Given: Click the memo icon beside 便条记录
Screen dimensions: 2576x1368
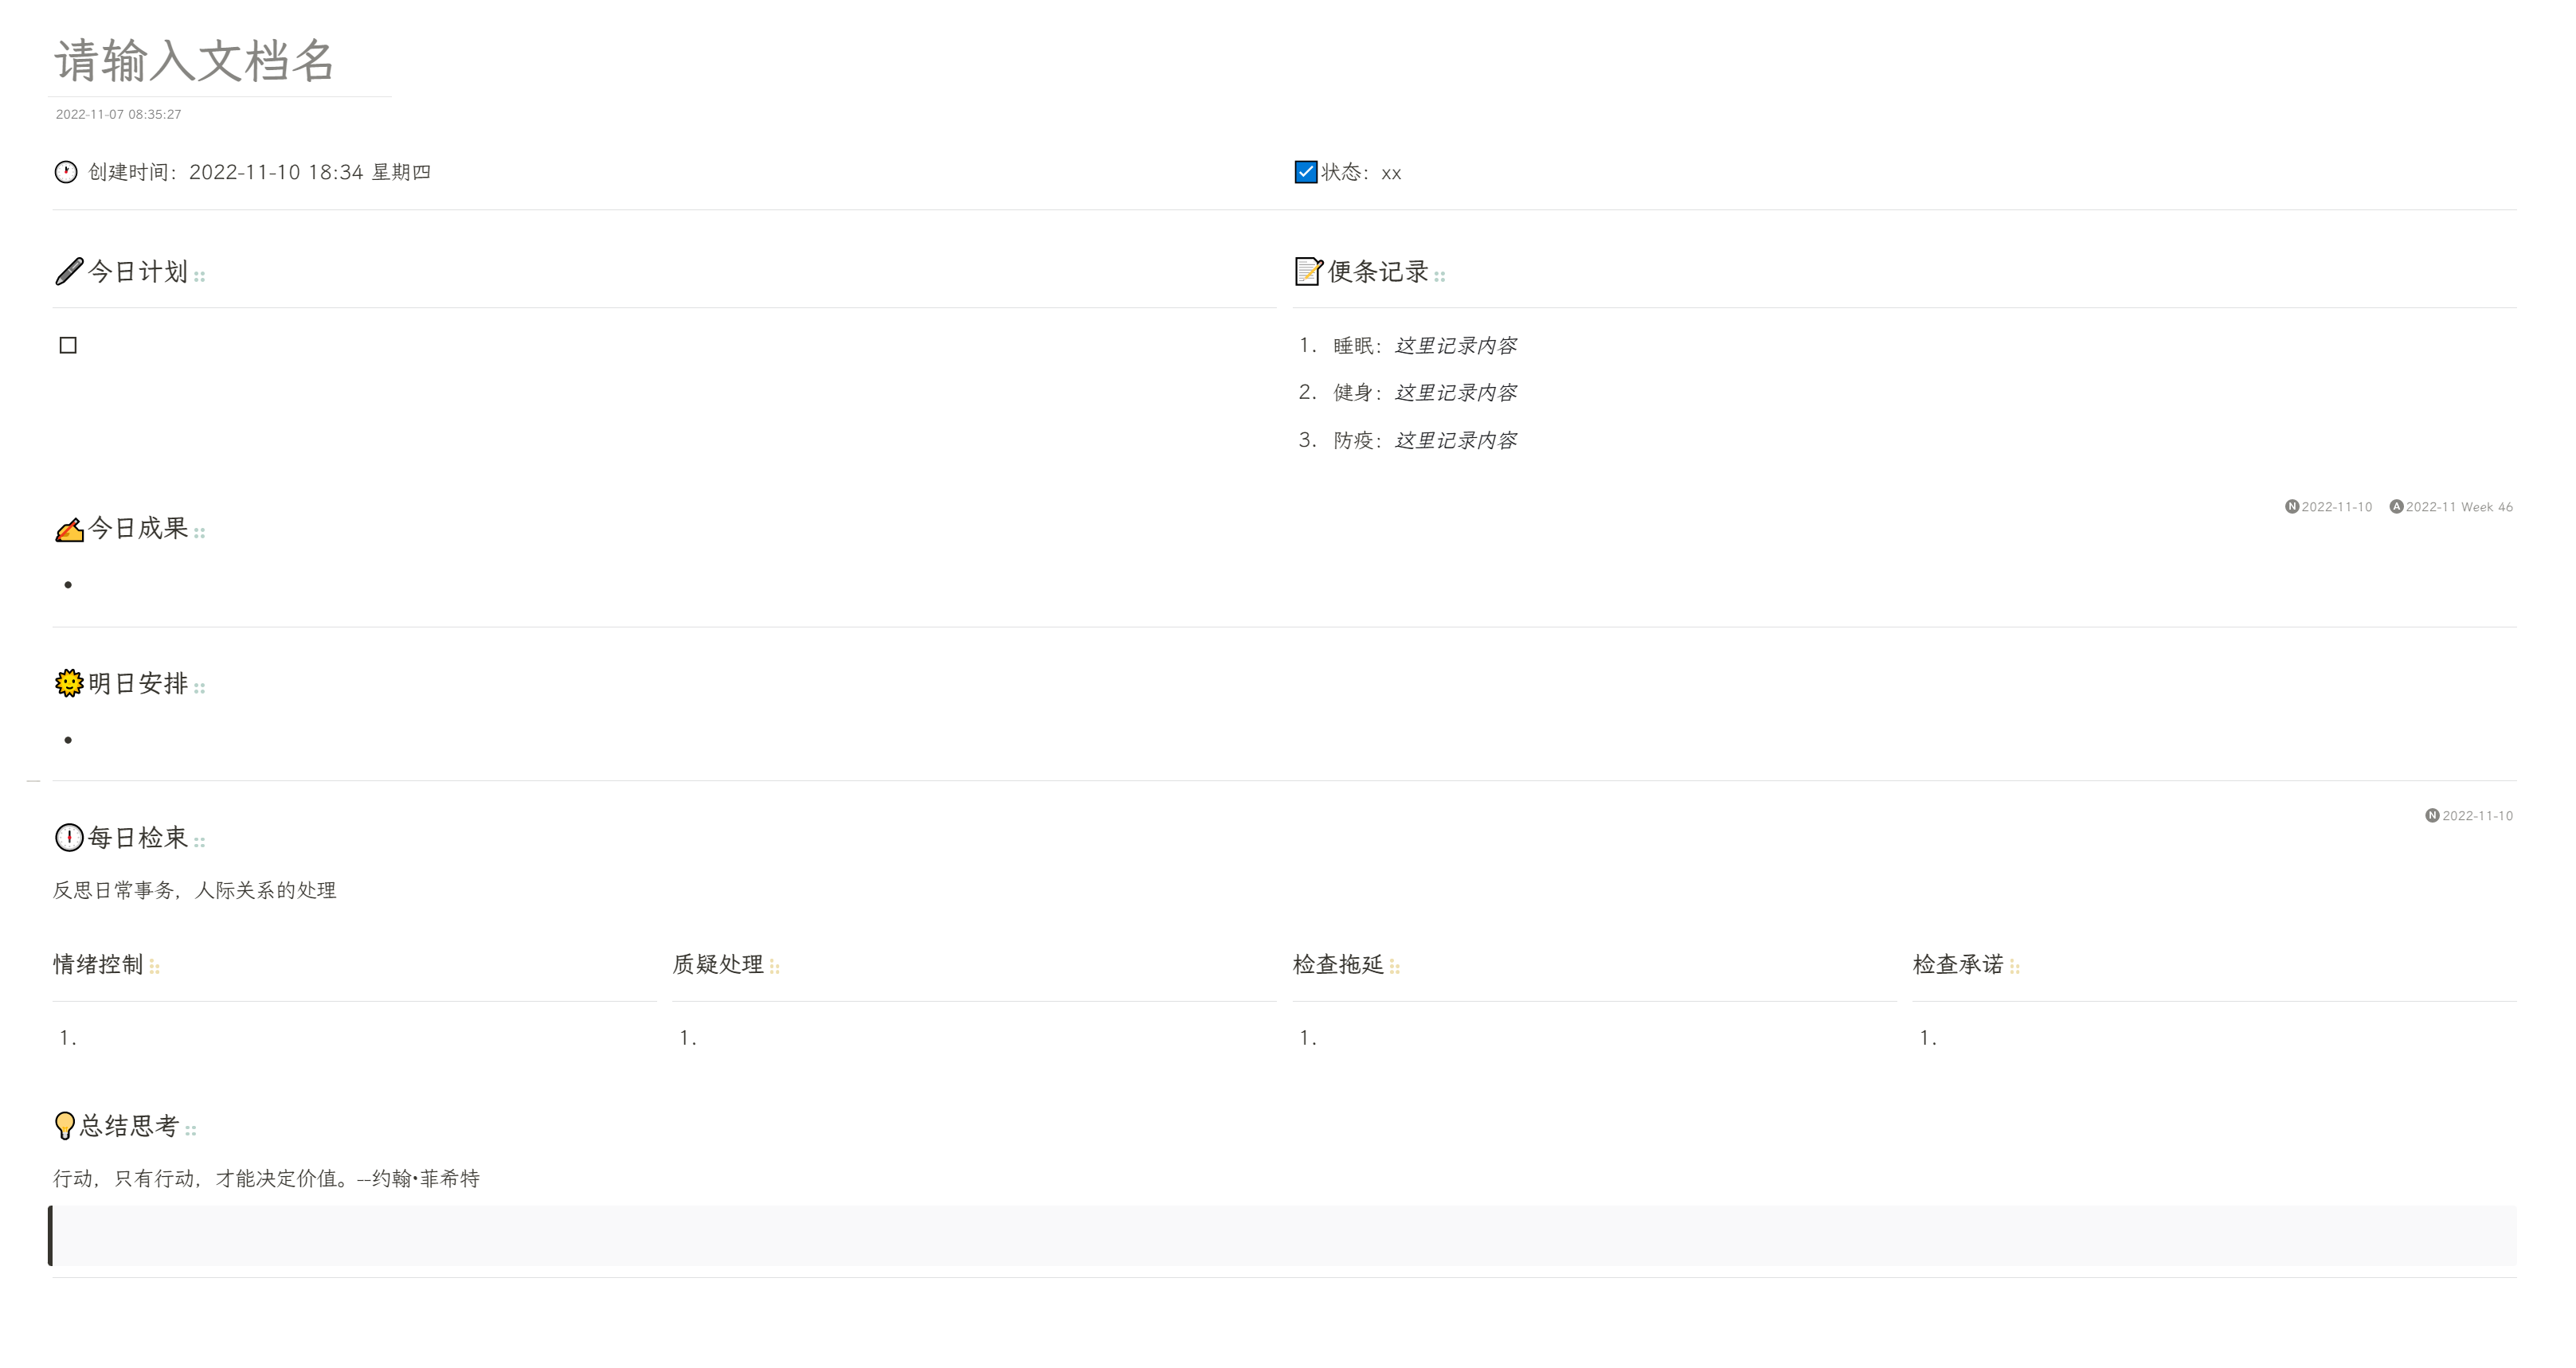Looking at the screenshot, I should click(x=1308, y=272).
